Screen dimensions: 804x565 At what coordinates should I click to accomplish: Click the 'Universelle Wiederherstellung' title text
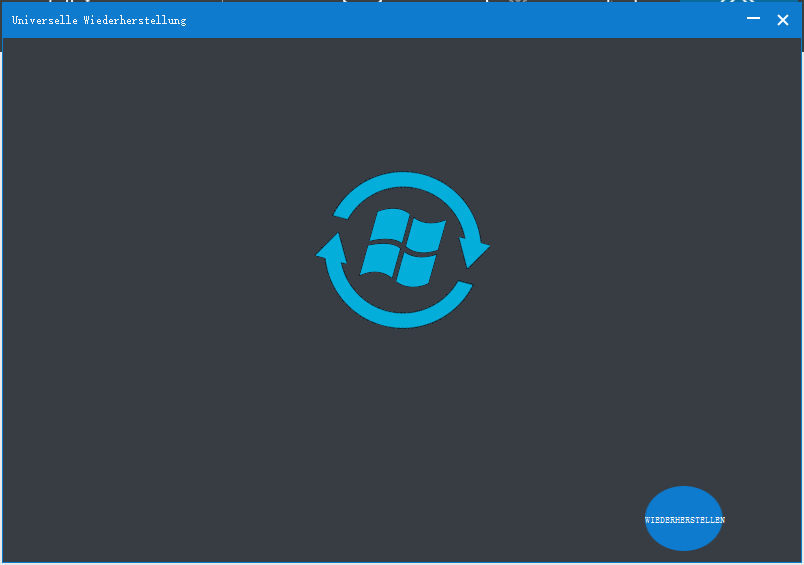(99, 21)
